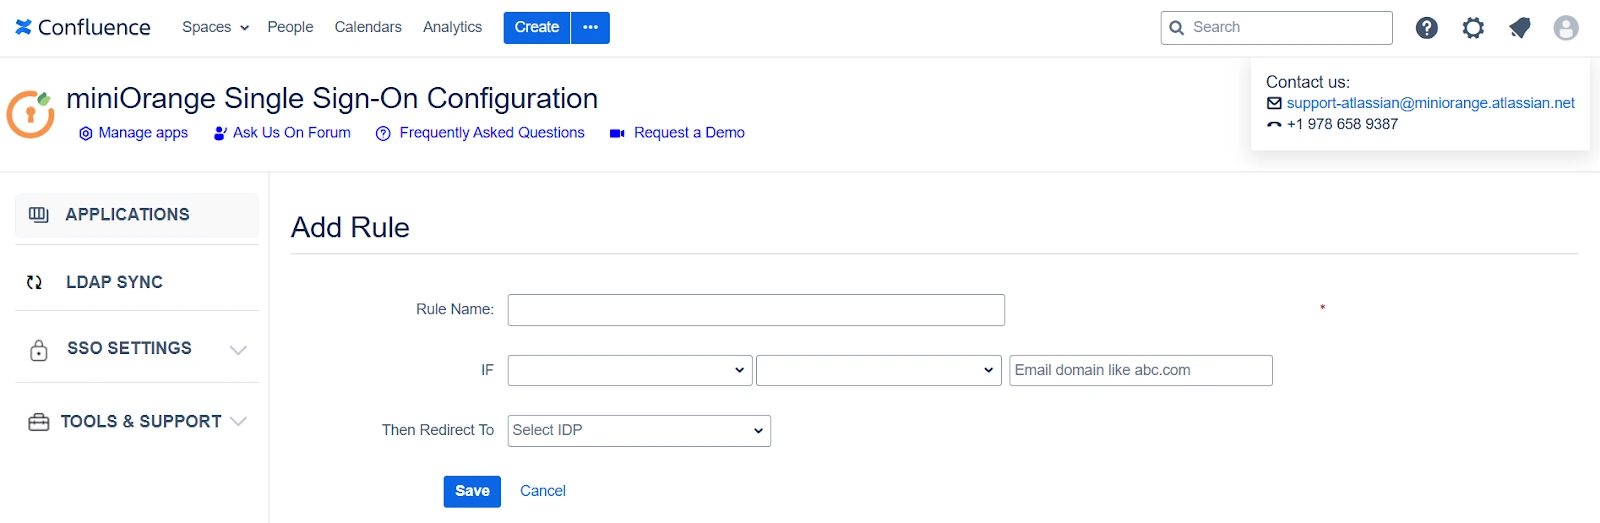The height and width of the screenshot is (523, 1600).
Task: Click the Email domain input field
Action: (x=1141, y=370)
